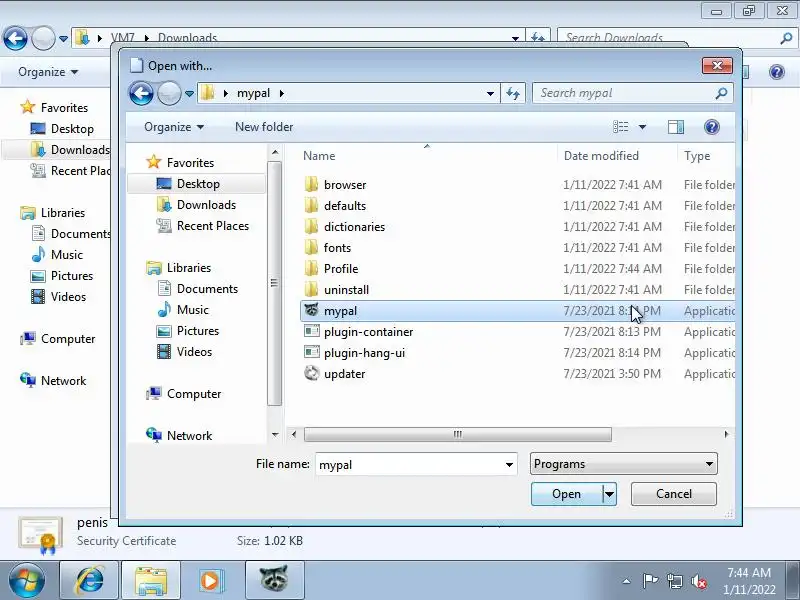The width and height of the screenshot is (800, 600).
Task: Open Windows Media Player from taskbar
Action: pos(210,580)
